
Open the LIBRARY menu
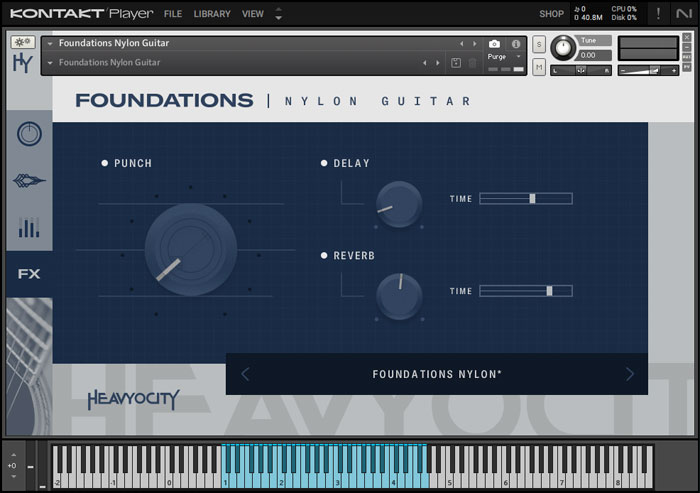(212, 14)
